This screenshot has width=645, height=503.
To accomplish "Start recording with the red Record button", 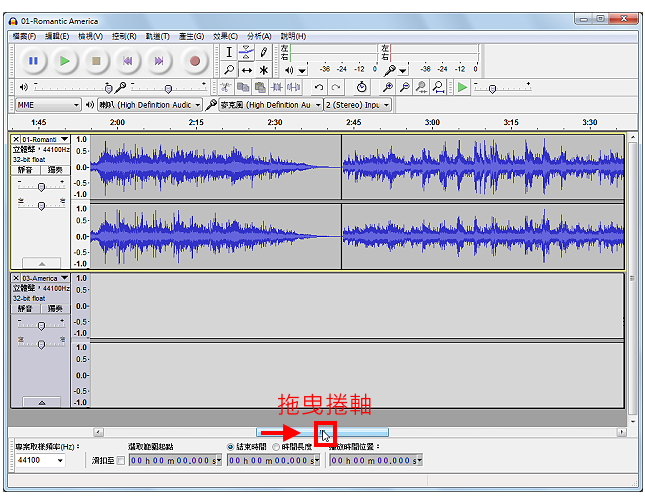I will coord(195,61).
